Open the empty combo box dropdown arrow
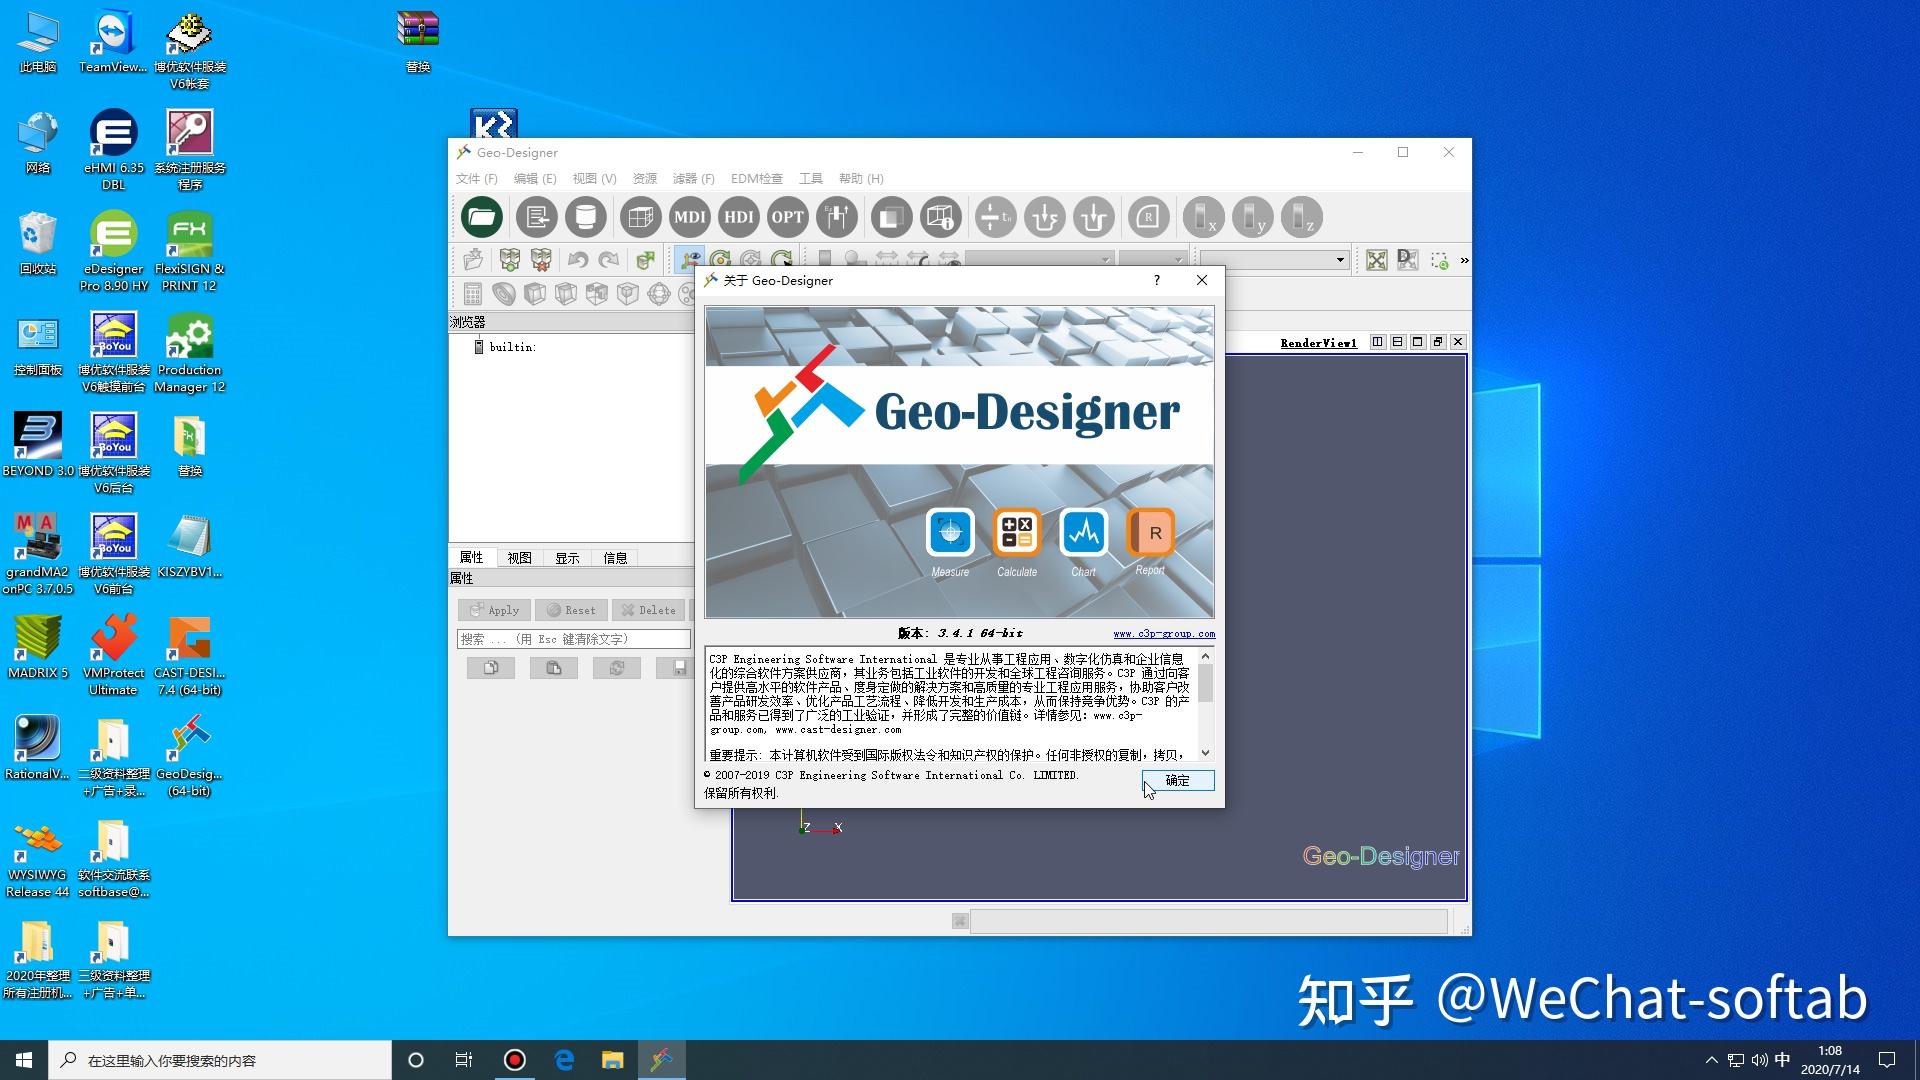 tap(1340, 260)
